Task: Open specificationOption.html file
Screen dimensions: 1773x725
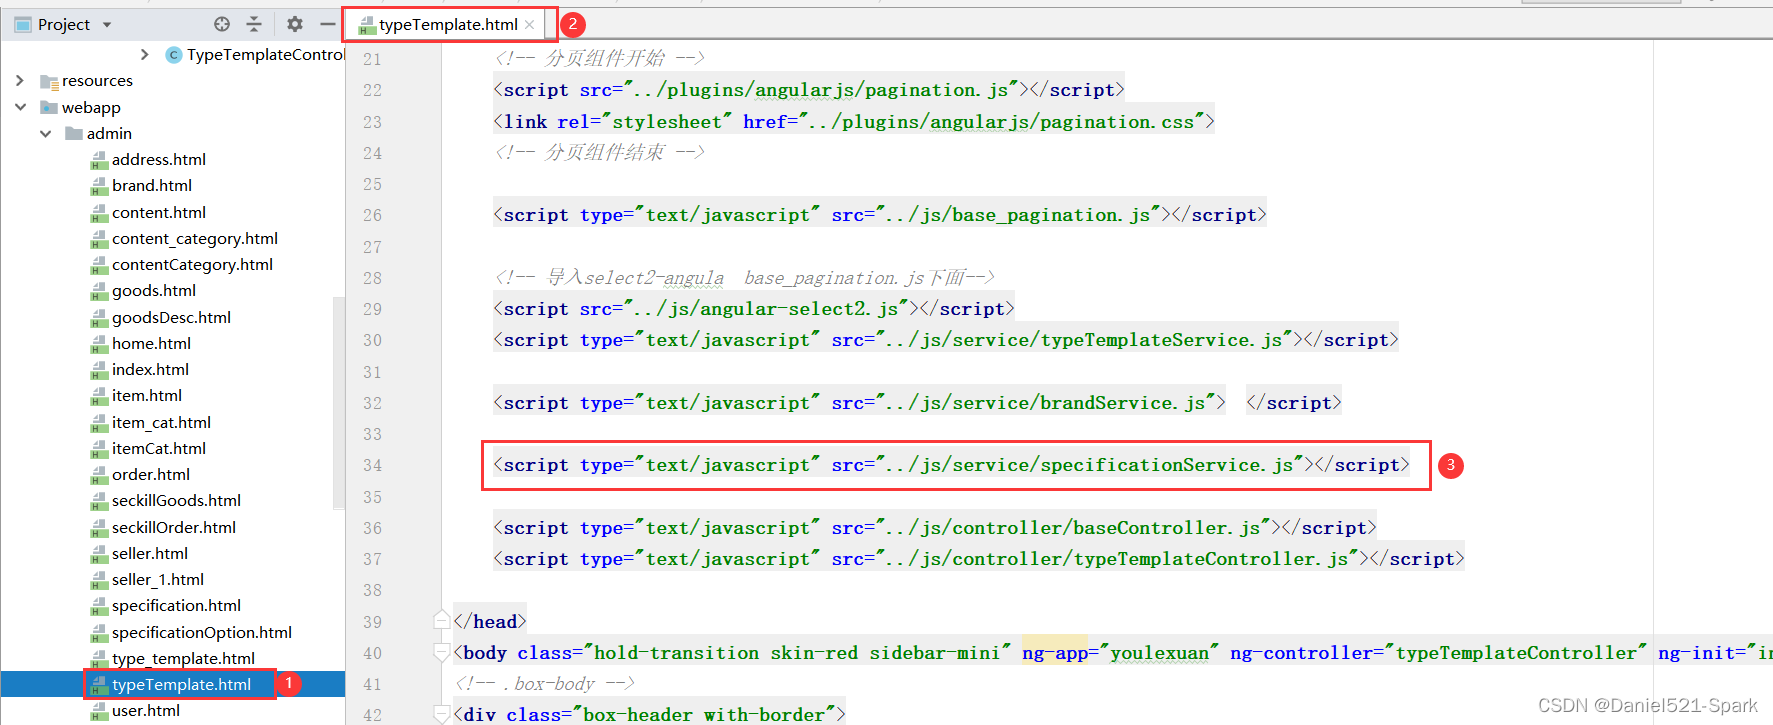Action: point(202,632)
